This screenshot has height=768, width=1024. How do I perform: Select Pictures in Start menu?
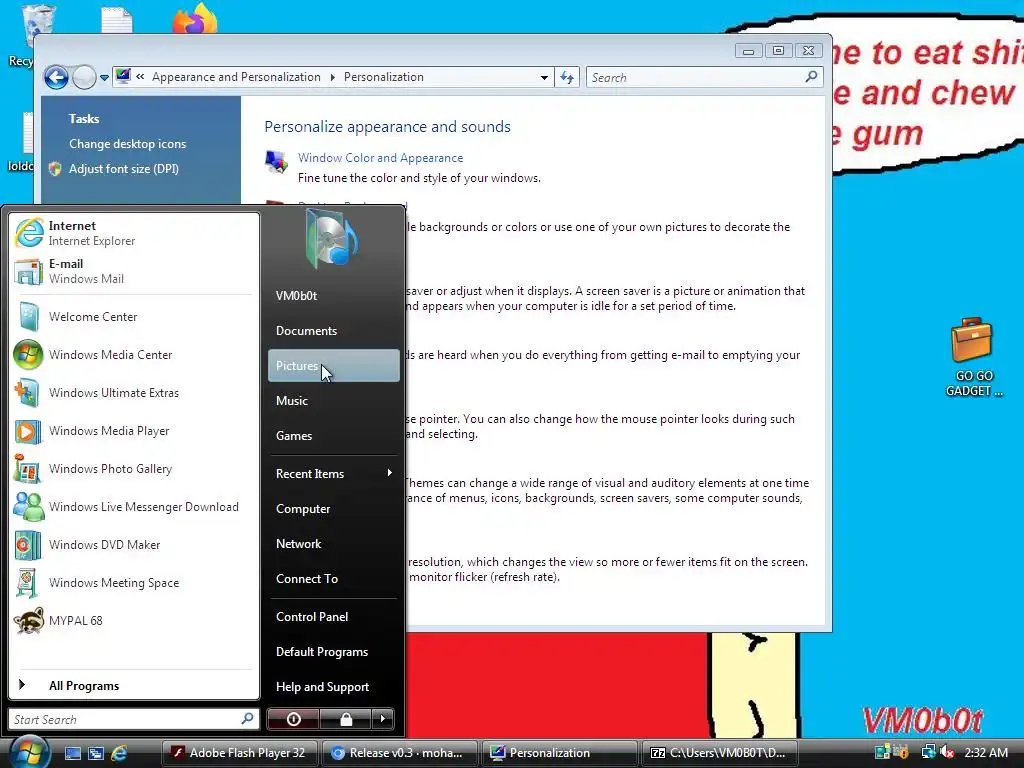[333, 366]
